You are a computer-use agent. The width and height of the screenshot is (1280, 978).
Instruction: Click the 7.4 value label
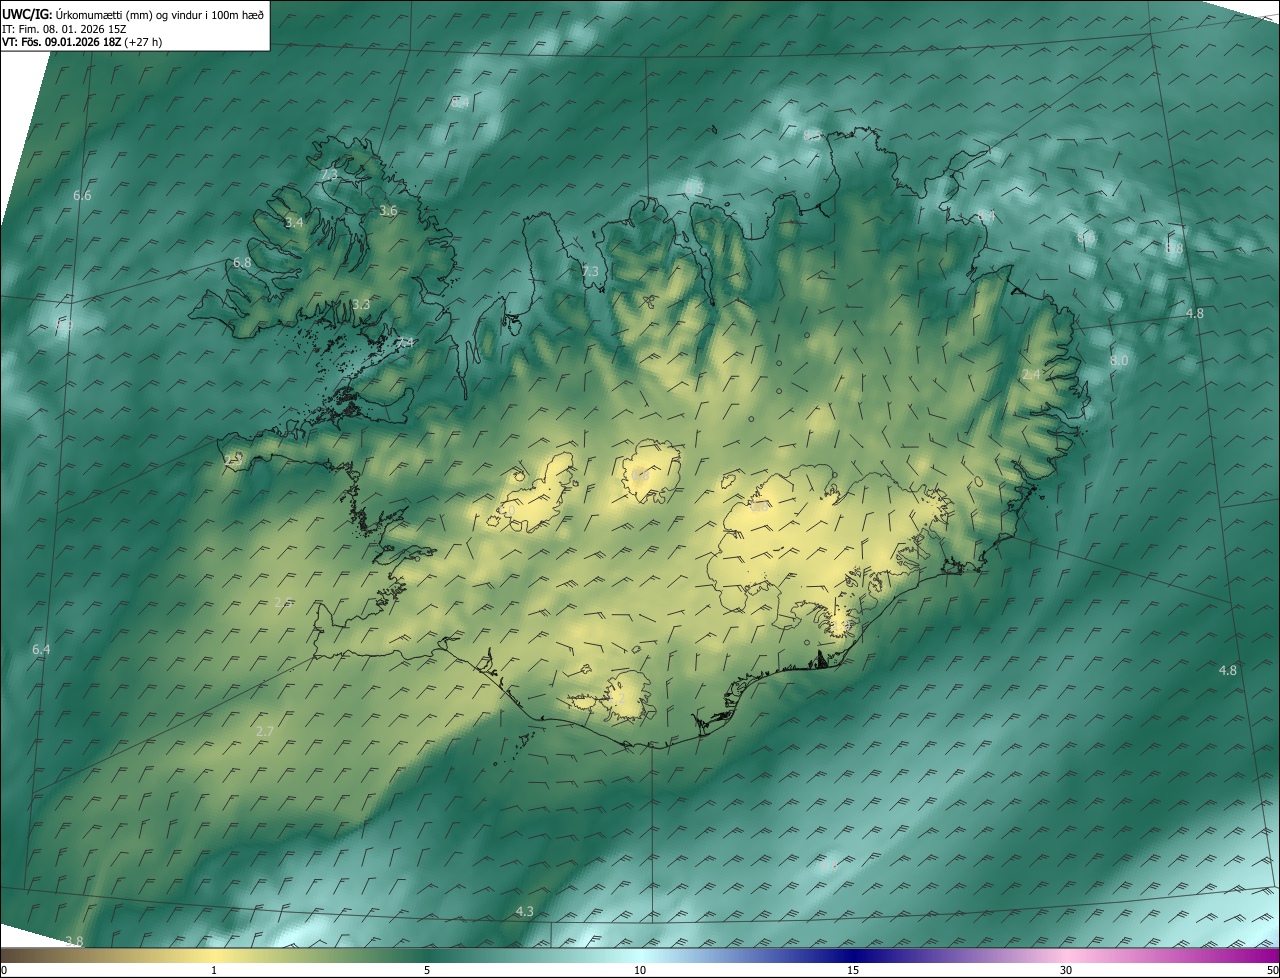pyautogui.click(x=405, y=343)
